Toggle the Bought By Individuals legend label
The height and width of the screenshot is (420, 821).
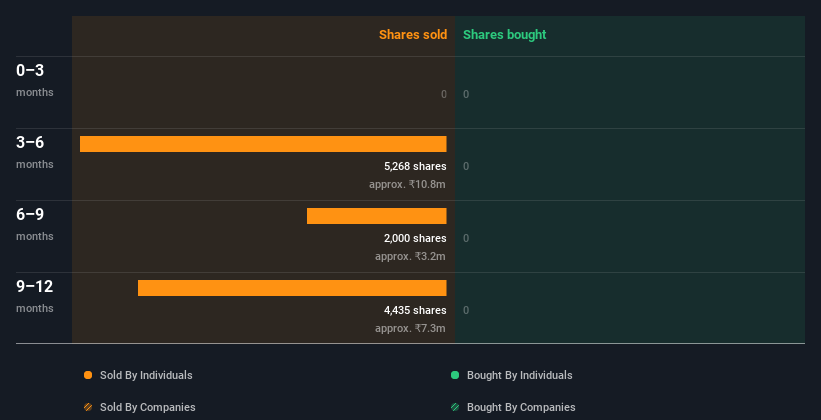coord(519,375)
